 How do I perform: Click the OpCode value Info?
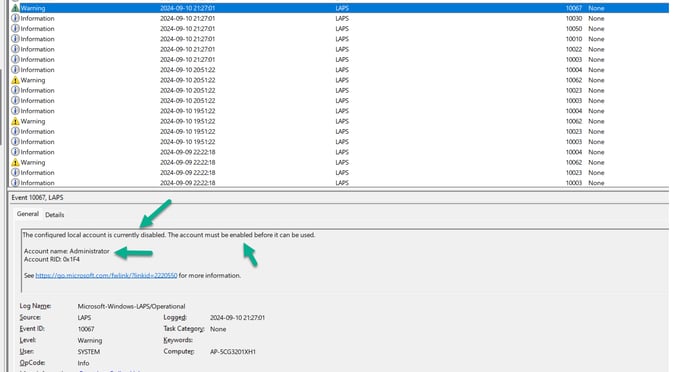(84, 363)
